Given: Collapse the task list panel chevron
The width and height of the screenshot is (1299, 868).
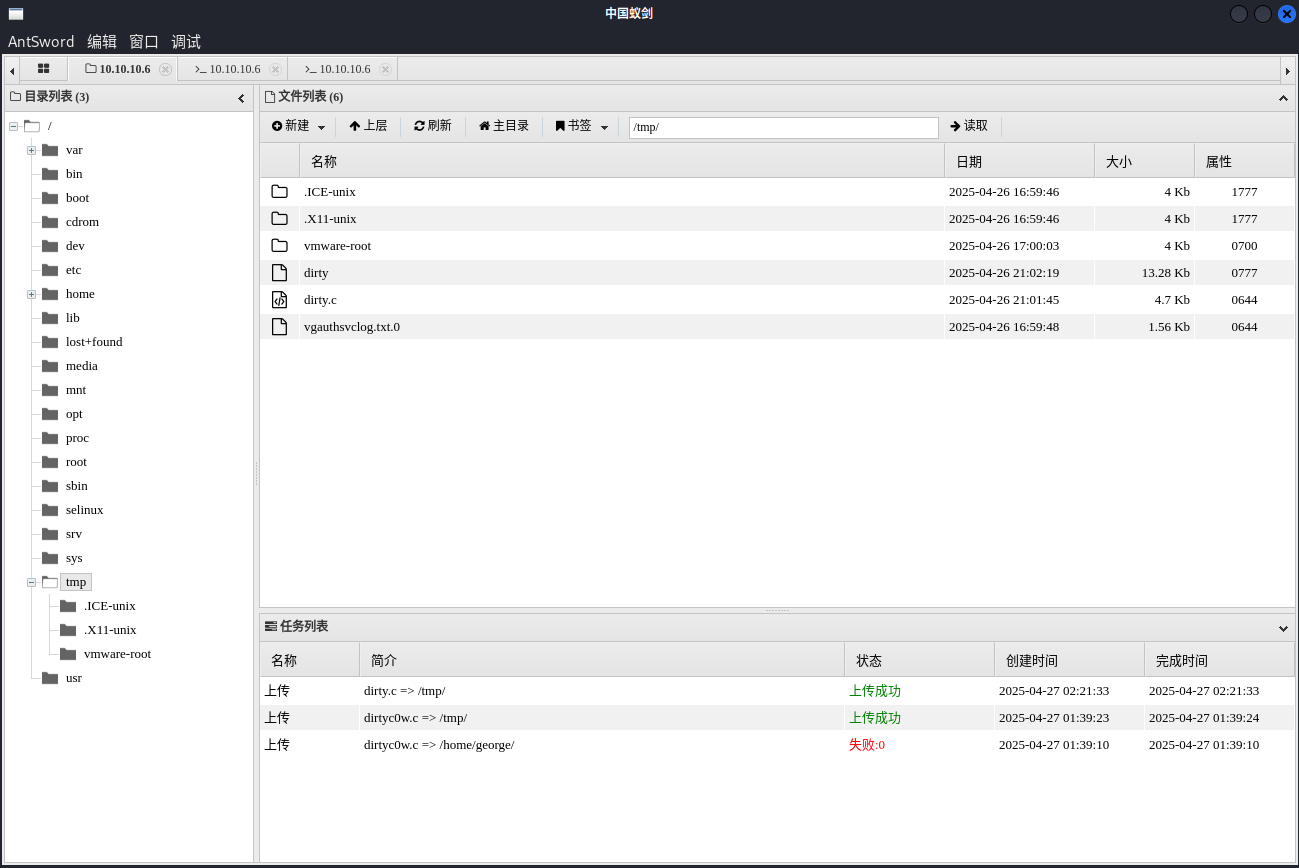Looking at the screenshot, I should point(1283,628).
